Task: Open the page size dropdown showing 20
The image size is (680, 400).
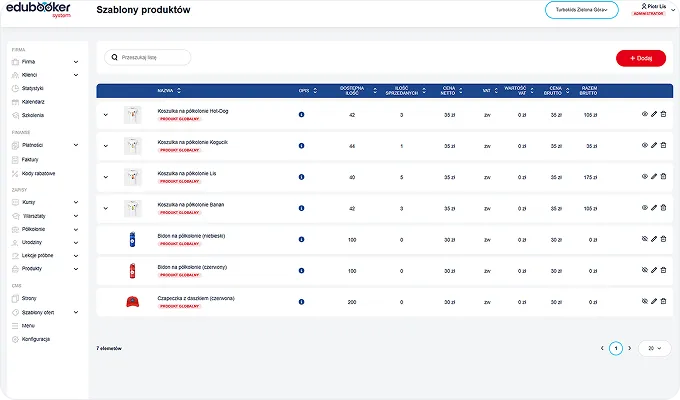Action: point(655,348)
